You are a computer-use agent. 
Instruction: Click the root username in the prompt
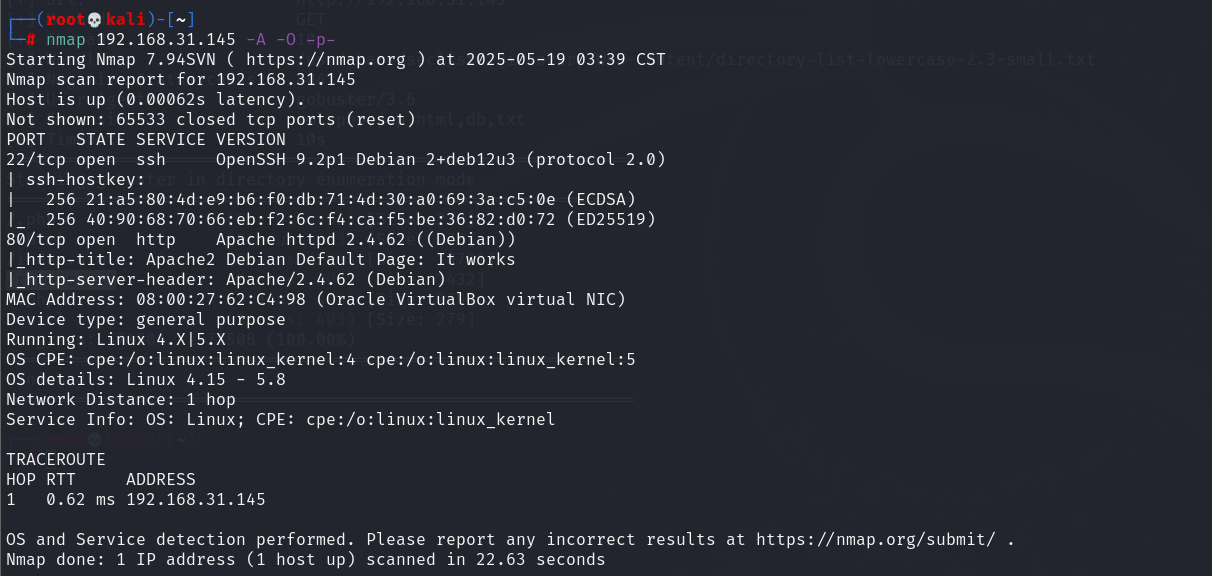65,19
